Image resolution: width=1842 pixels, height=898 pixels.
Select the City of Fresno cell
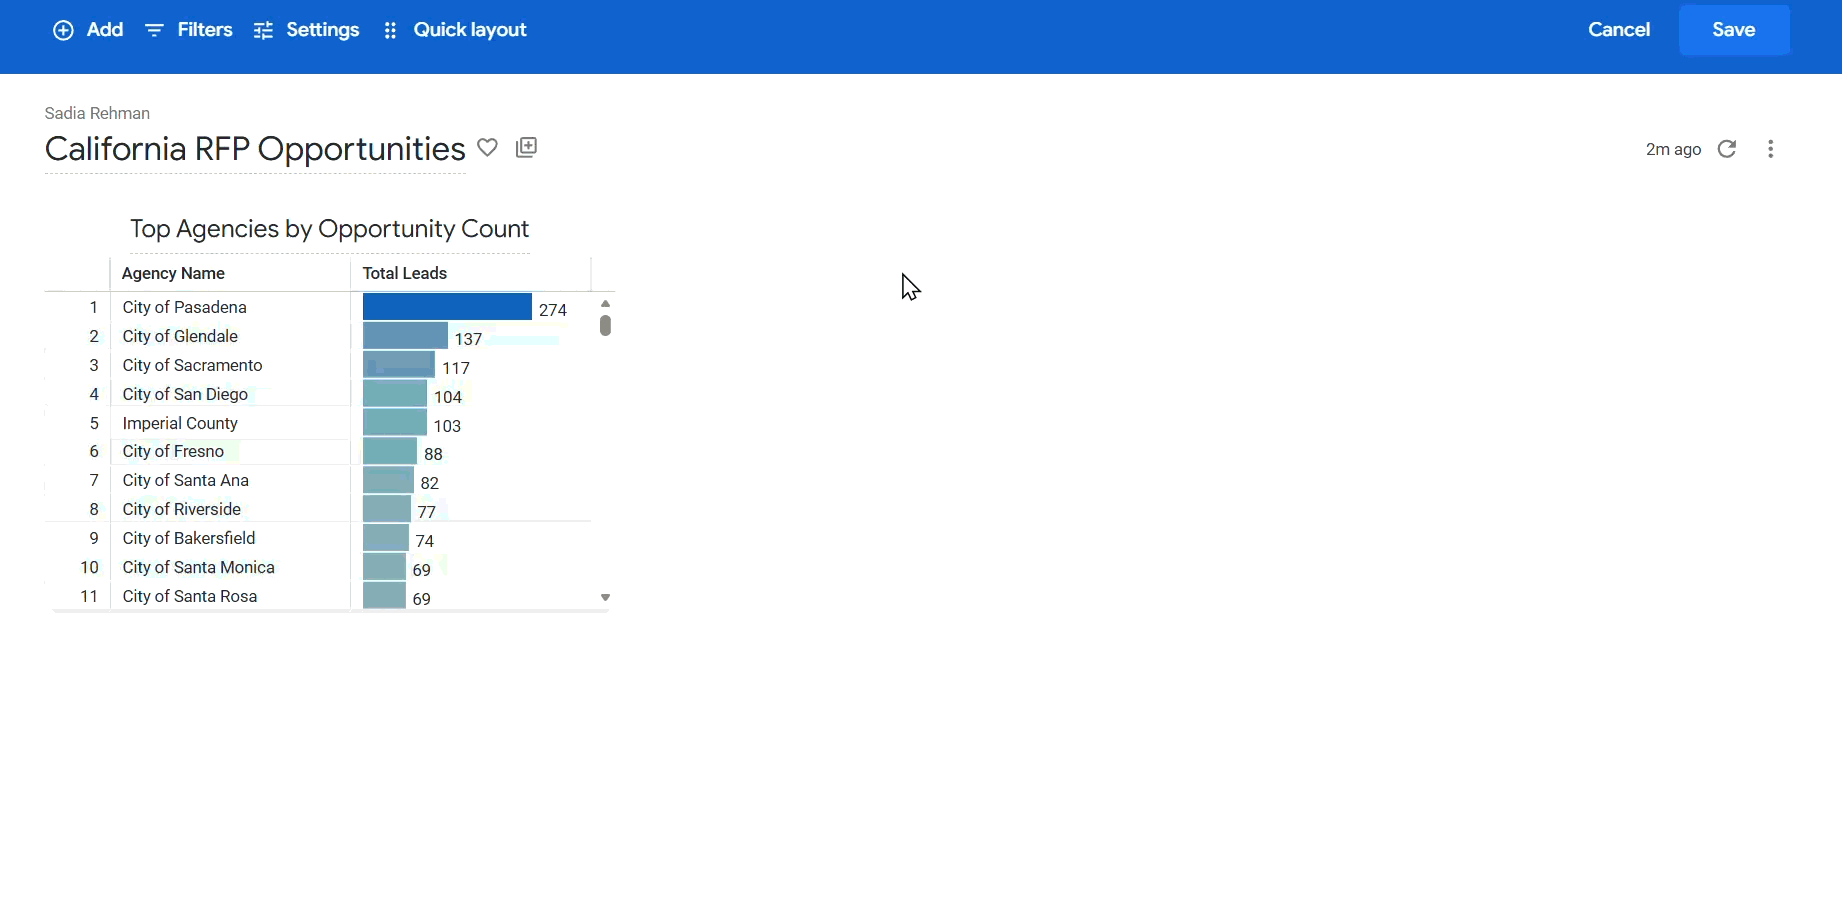173,452
